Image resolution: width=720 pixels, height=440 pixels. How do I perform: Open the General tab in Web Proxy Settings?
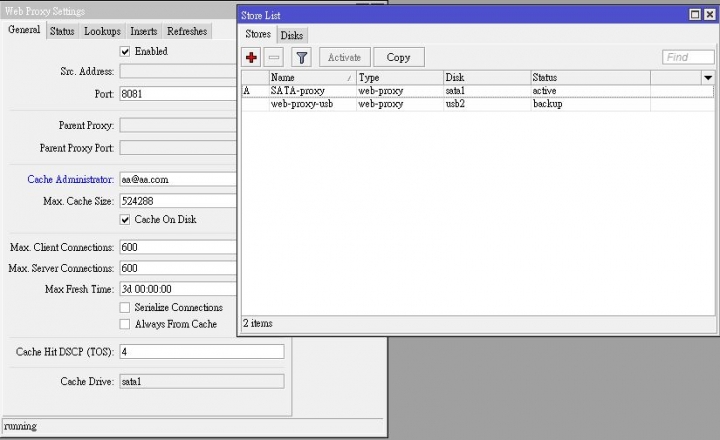click(x=24, y=30)
